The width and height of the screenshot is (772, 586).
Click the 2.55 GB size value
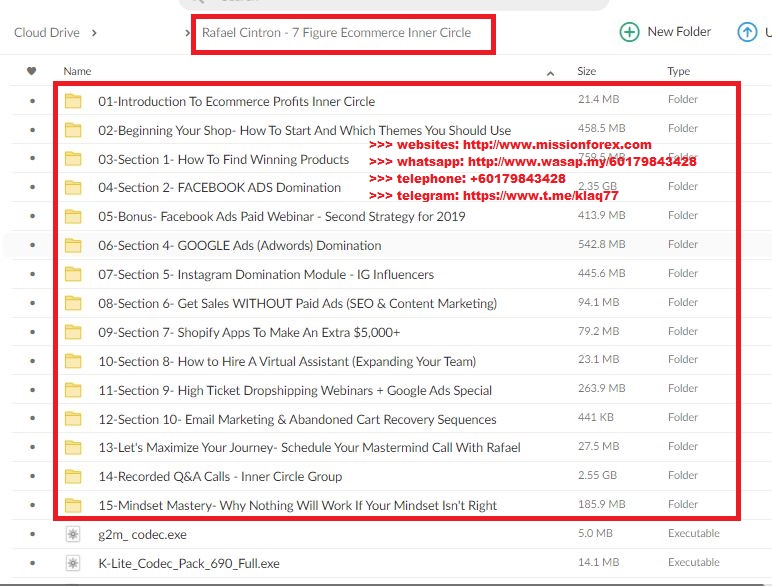click(x=597, y=475)
